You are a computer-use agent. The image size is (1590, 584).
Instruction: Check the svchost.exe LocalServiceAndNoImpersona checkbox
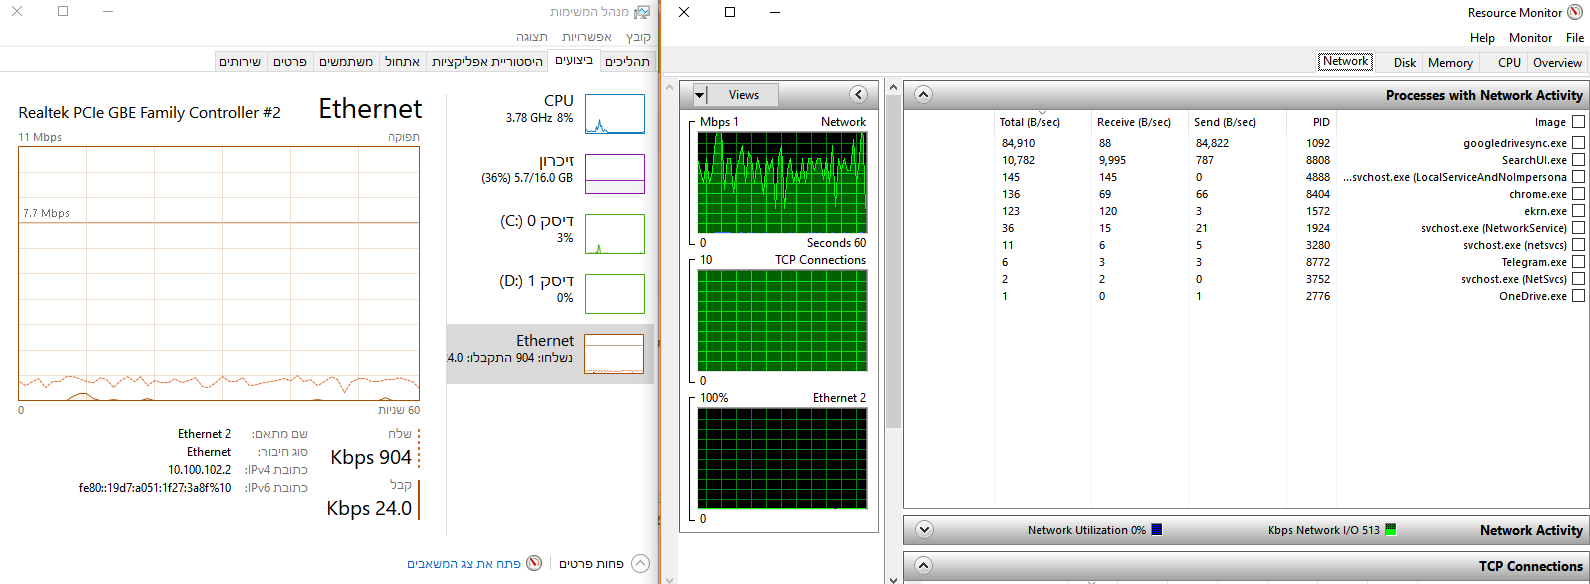point(1578,177)
